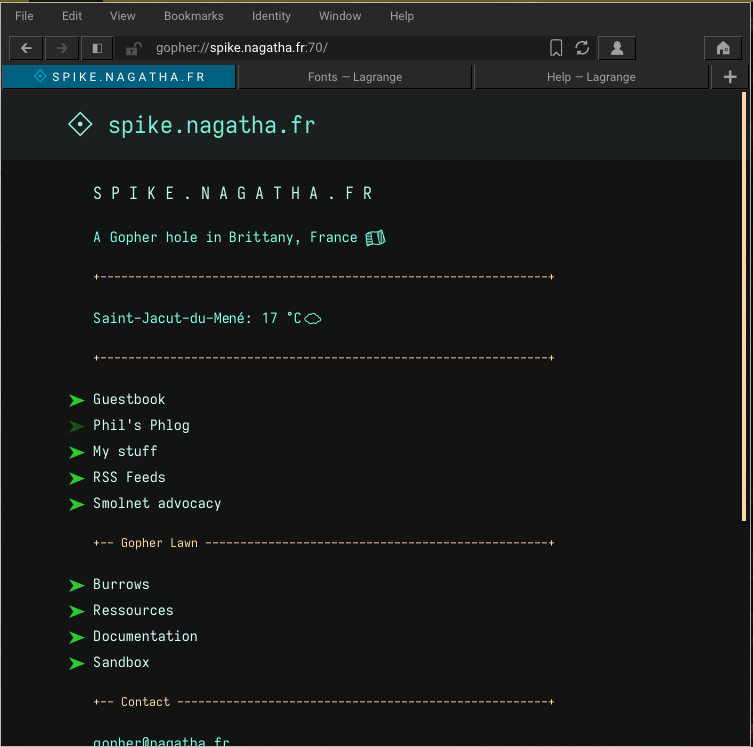Open the File menu
This screenshot has height=747, width=753.
24,16
